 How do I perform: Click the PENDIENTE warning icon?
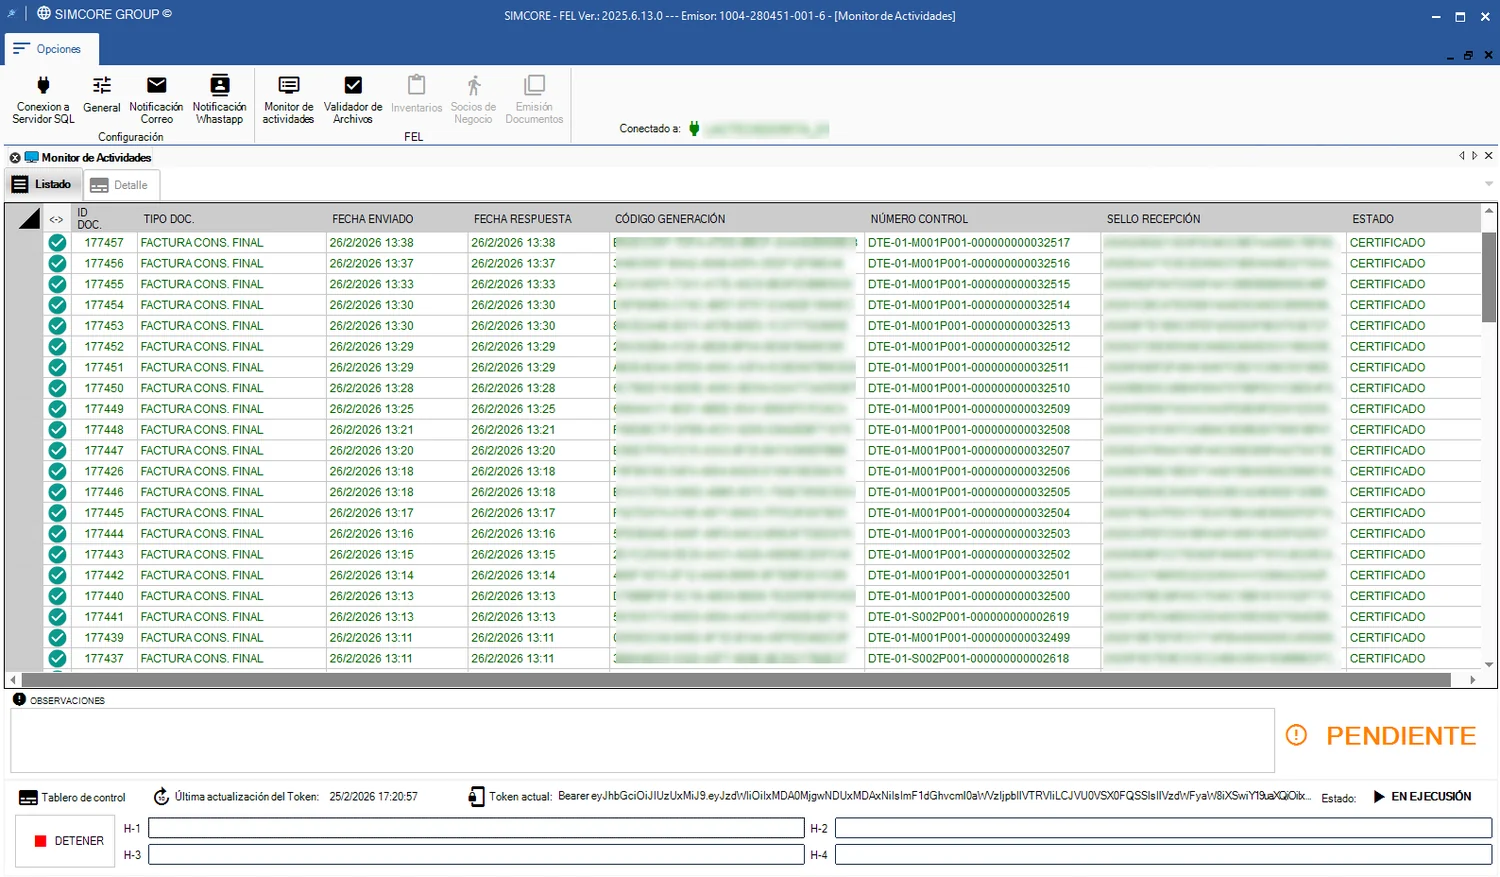[x=1296, y=735]
